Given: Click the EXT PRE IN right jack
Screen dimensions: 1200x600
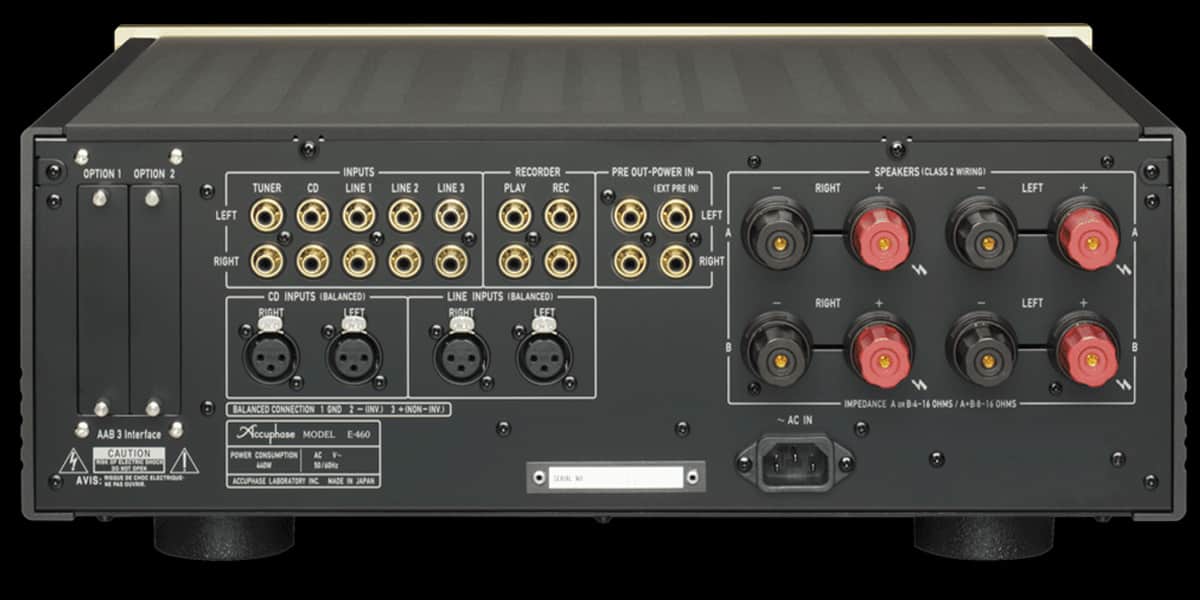Looking at the screenshot, I should 673,262.
